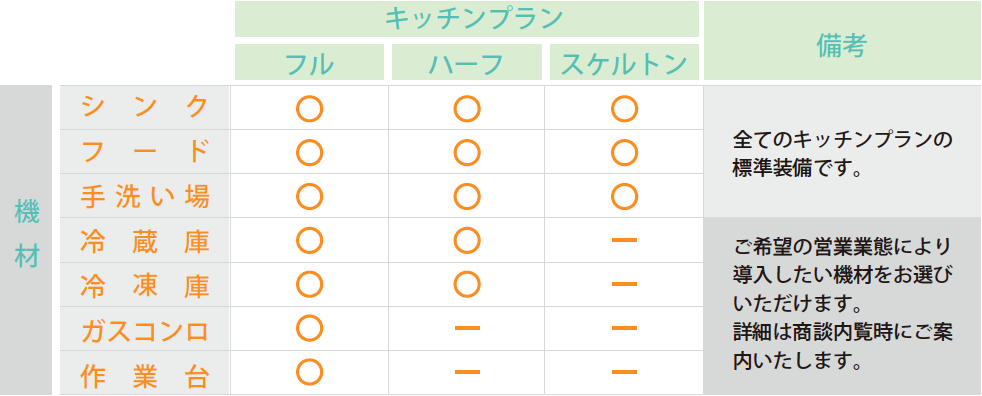This screenshot has width=982, height=396.
Task: Click the シンク row label
Action: pos(145,108)
